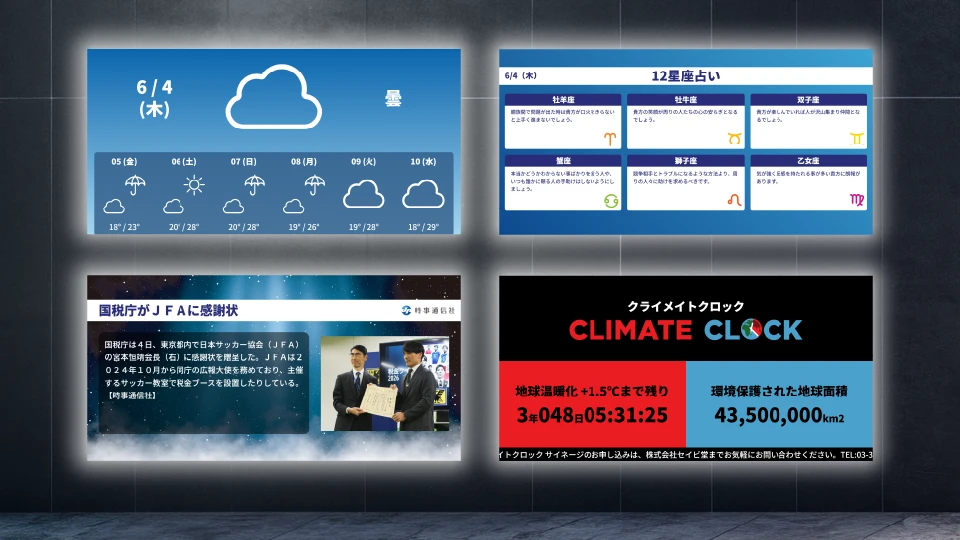Click the 12星座占い title

coord(686,76)
